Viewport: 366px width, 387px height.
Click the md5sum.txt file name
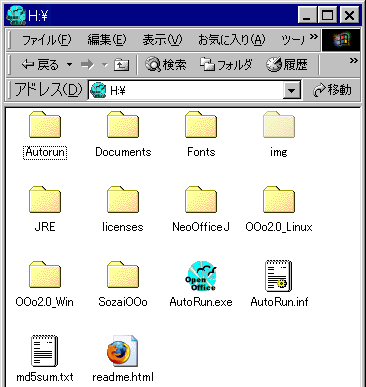tap(45, 377)
